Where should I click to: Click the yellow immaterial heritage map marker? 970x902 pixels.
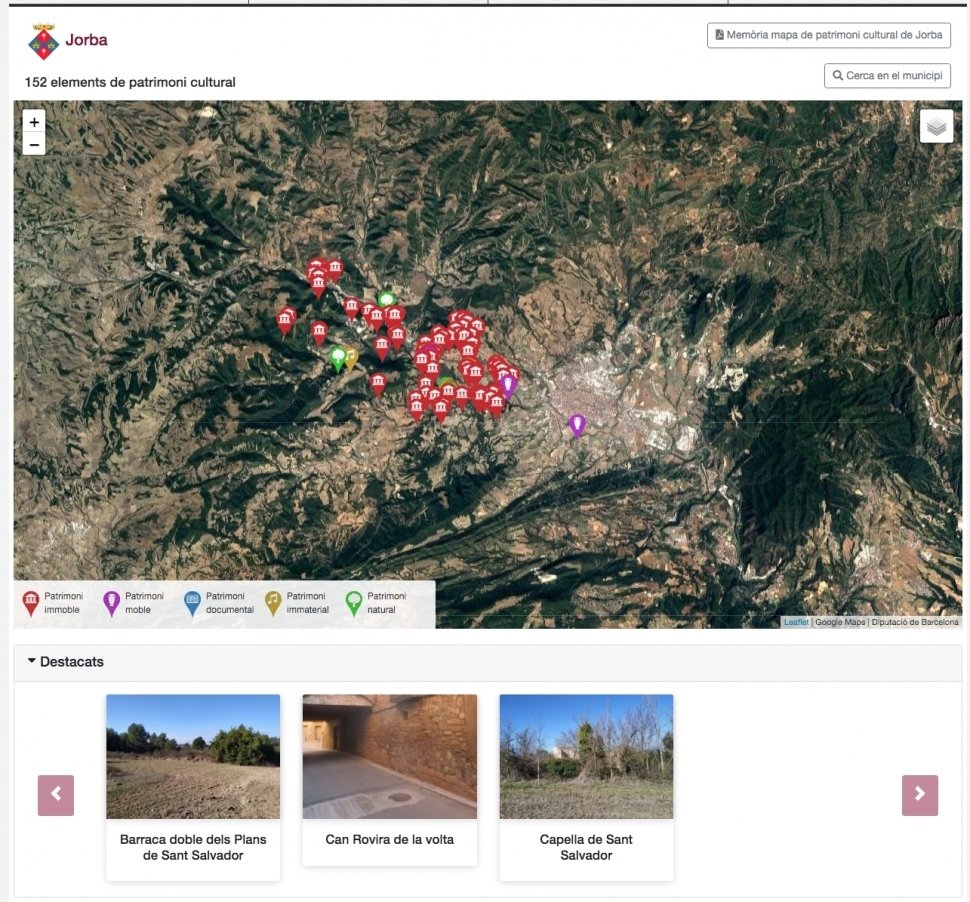coord(351,356)
